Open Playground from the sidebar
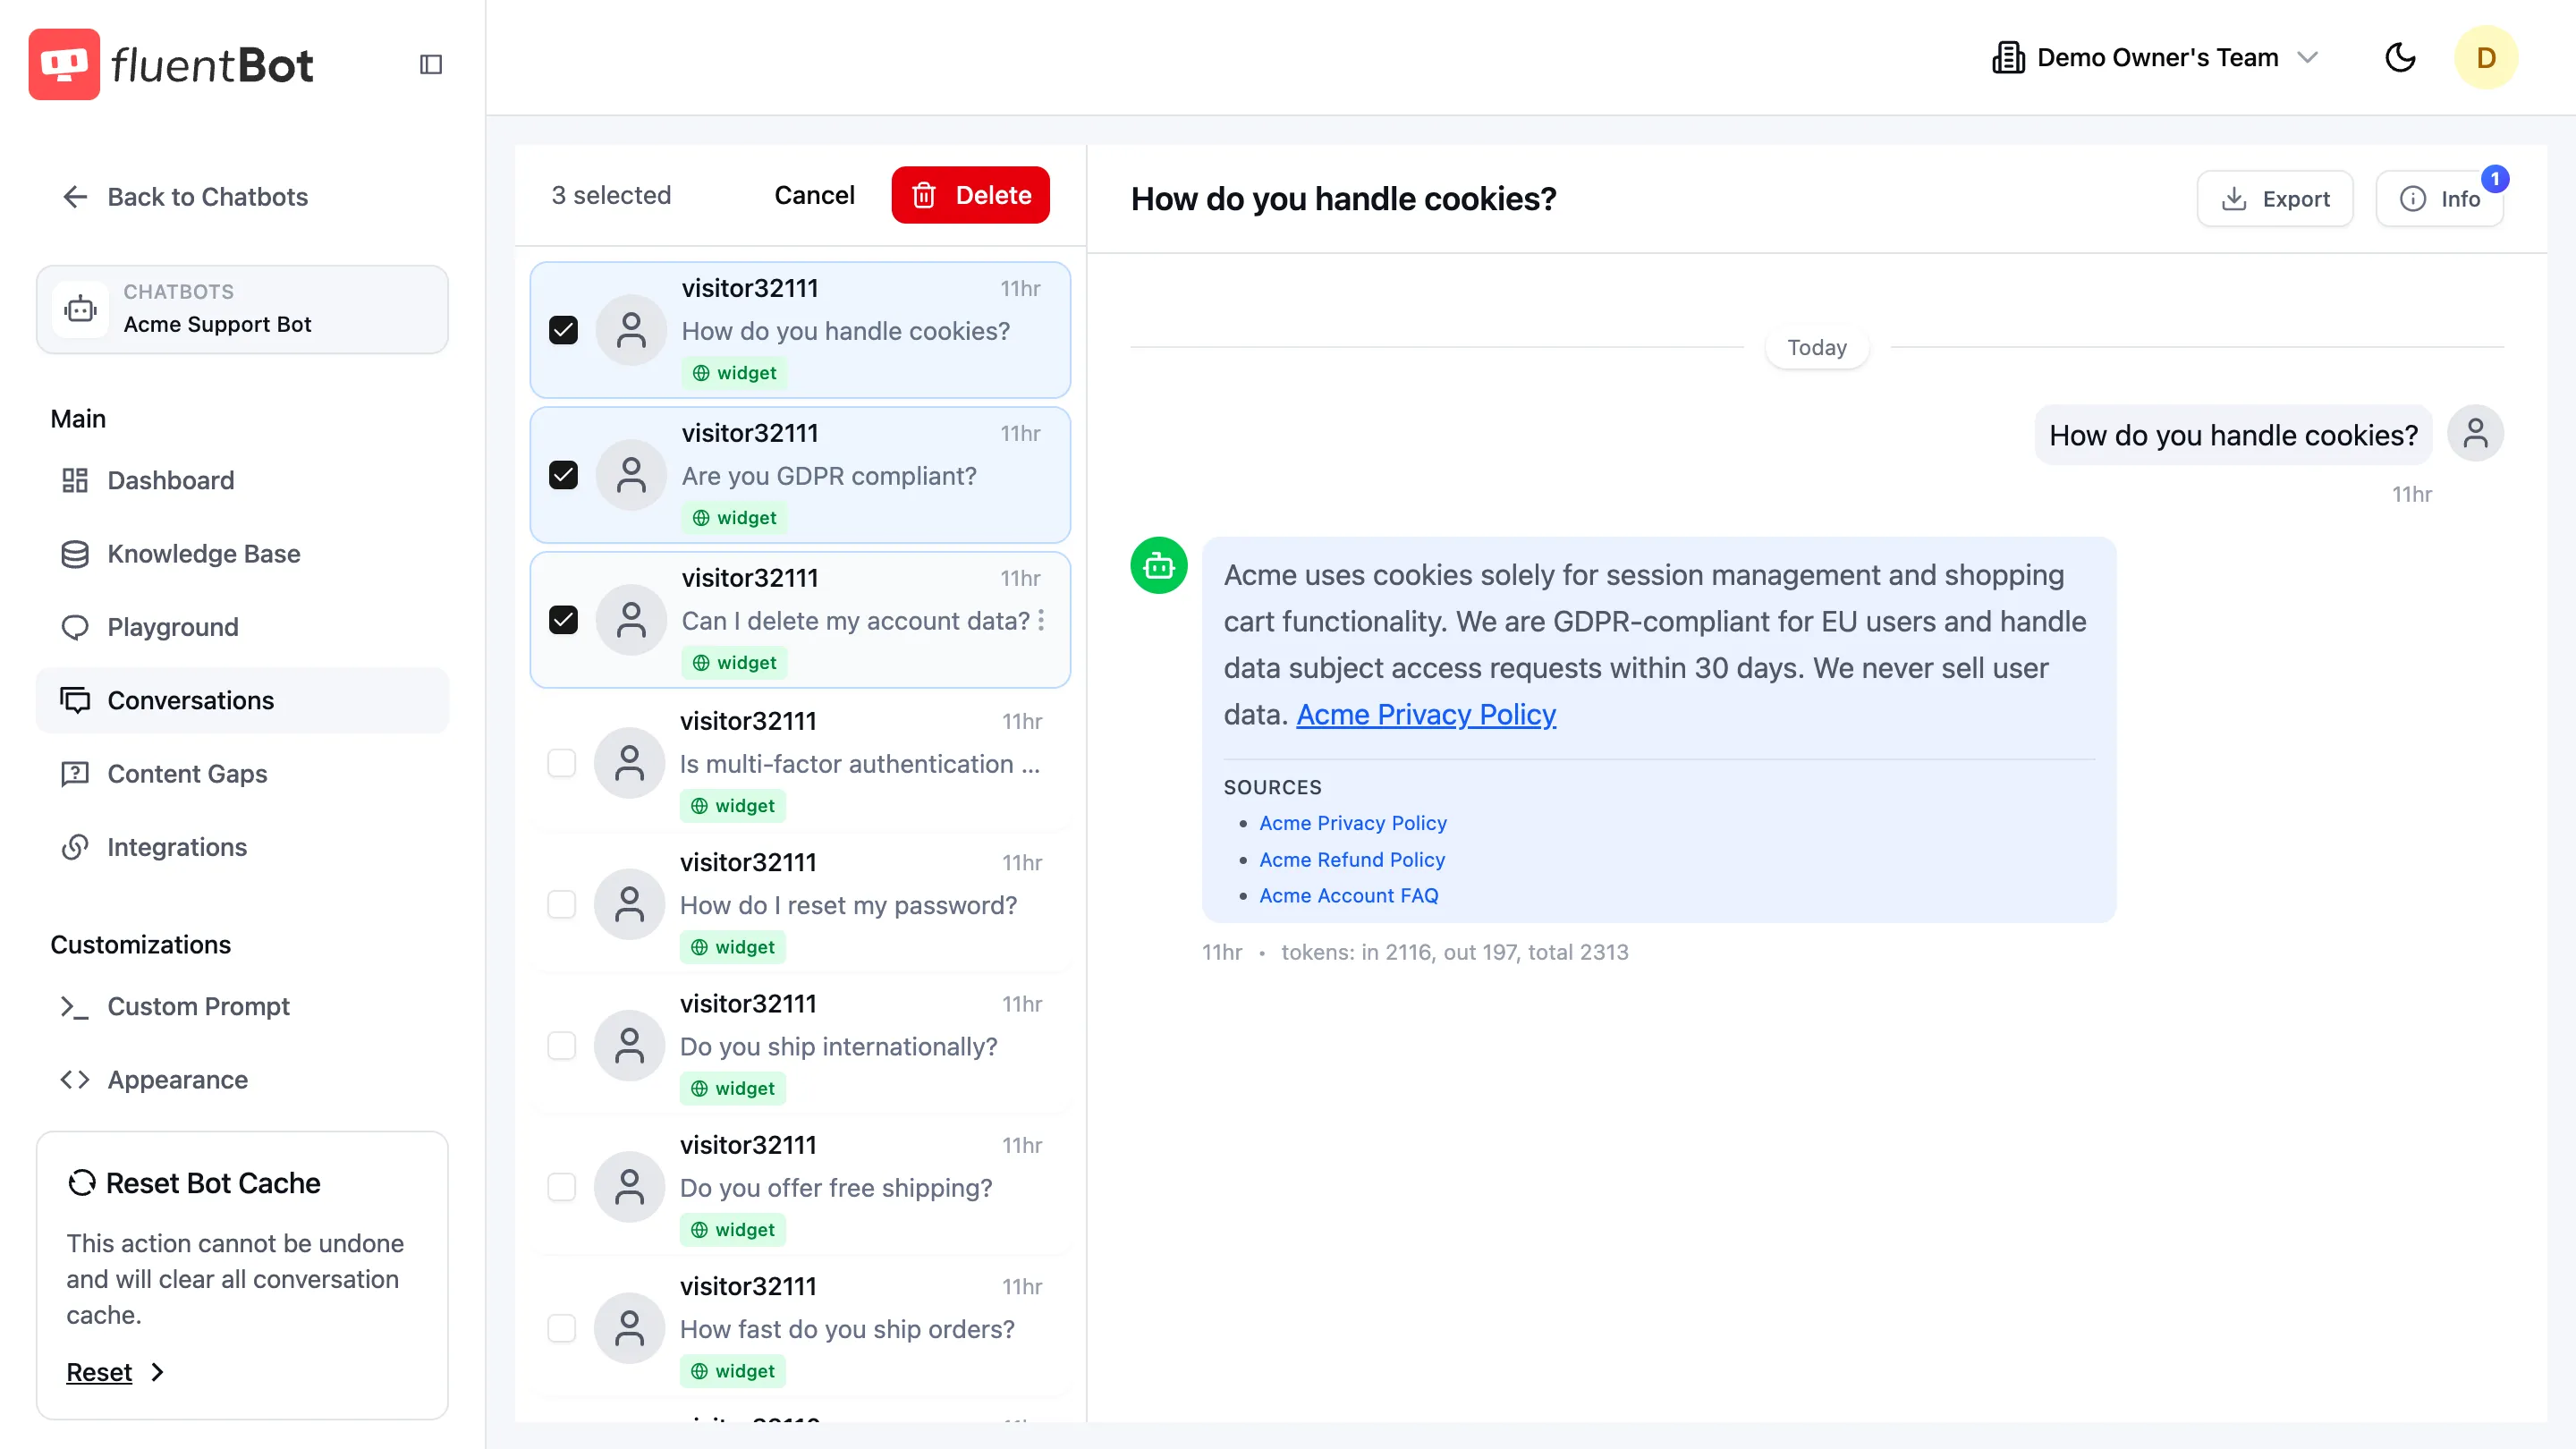Image resolution: width=2576 pixels, height=1449 pixels. point(242,627)
